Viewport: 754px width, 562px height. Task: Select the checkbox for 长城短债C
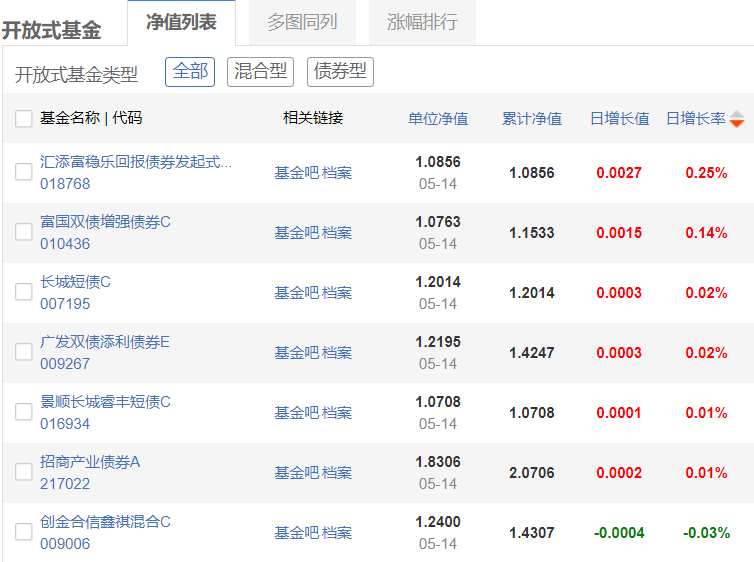tap(24, 292)
